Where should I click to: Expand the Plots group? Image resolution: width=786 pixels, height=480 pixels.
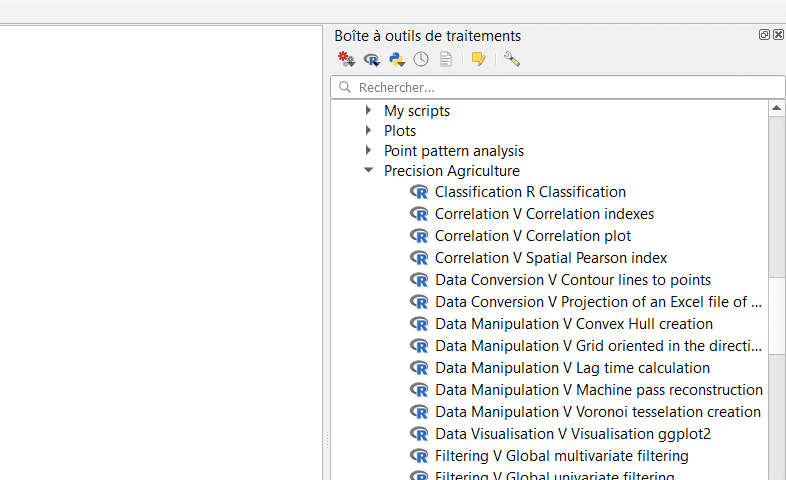(368, 130)
